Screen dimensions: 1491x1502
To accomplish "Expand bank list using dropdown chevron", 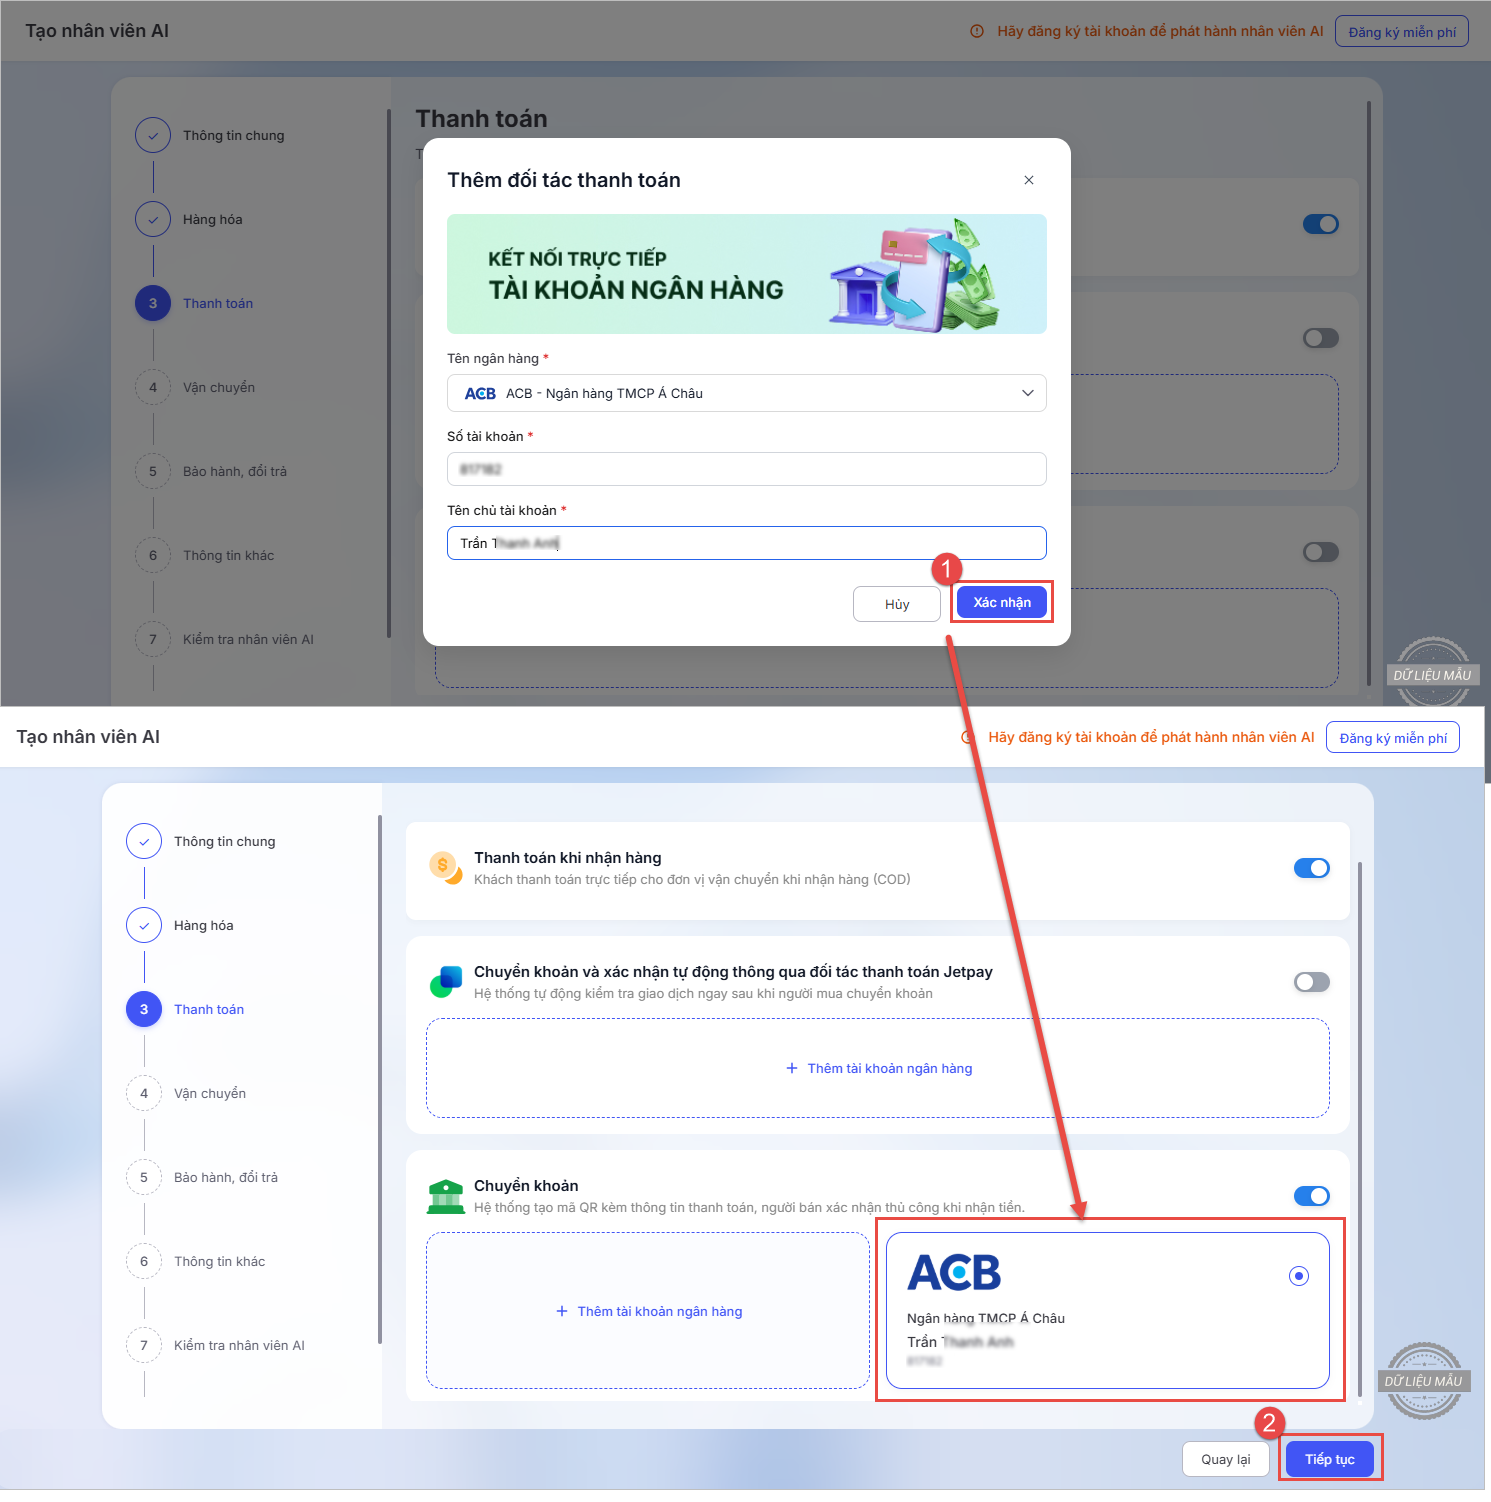I will 1027,393.
